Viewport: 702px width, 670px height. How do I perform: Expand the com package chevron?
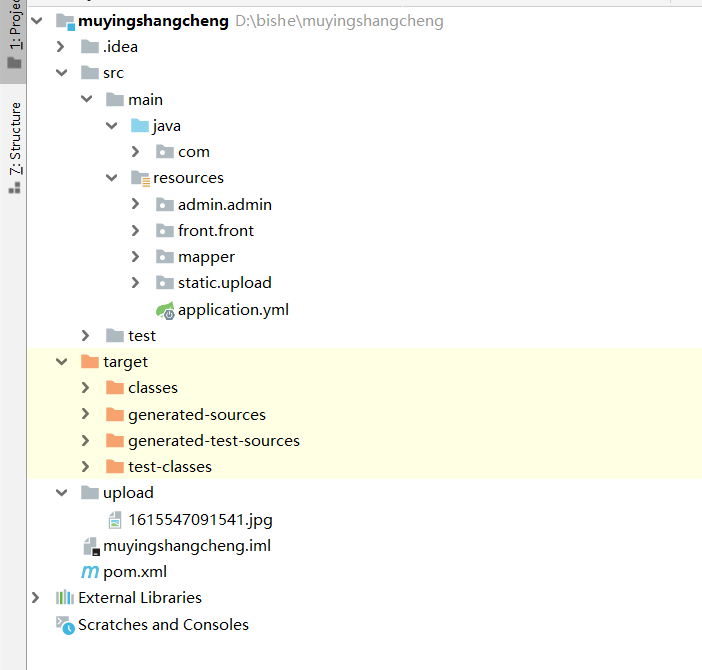(136, 152)
